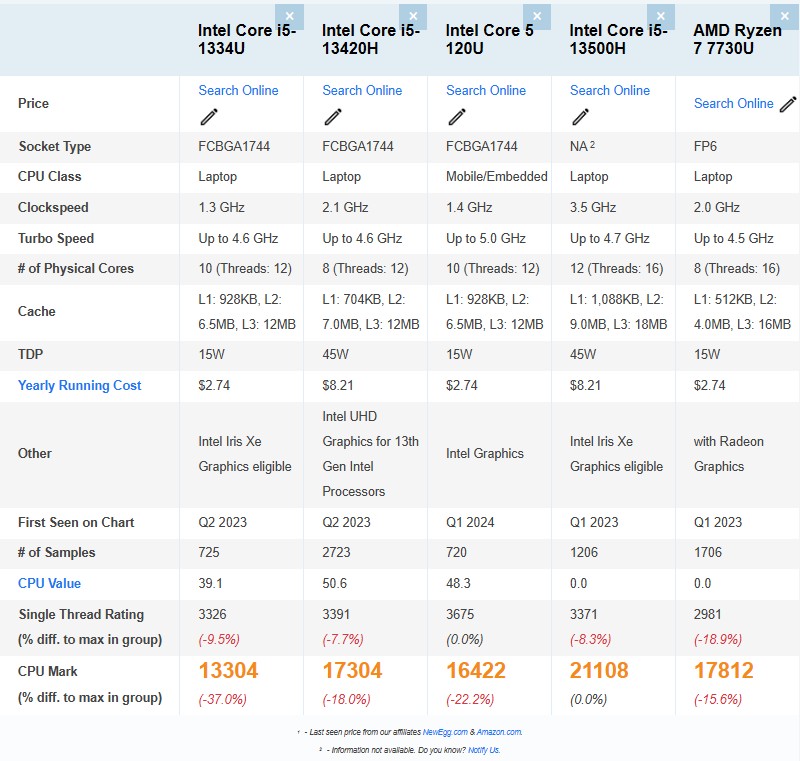This screenshot has width=800, height=761.
Task: Search Online price for Ryzen 7 7730U
Action: (x=733, y=103)
